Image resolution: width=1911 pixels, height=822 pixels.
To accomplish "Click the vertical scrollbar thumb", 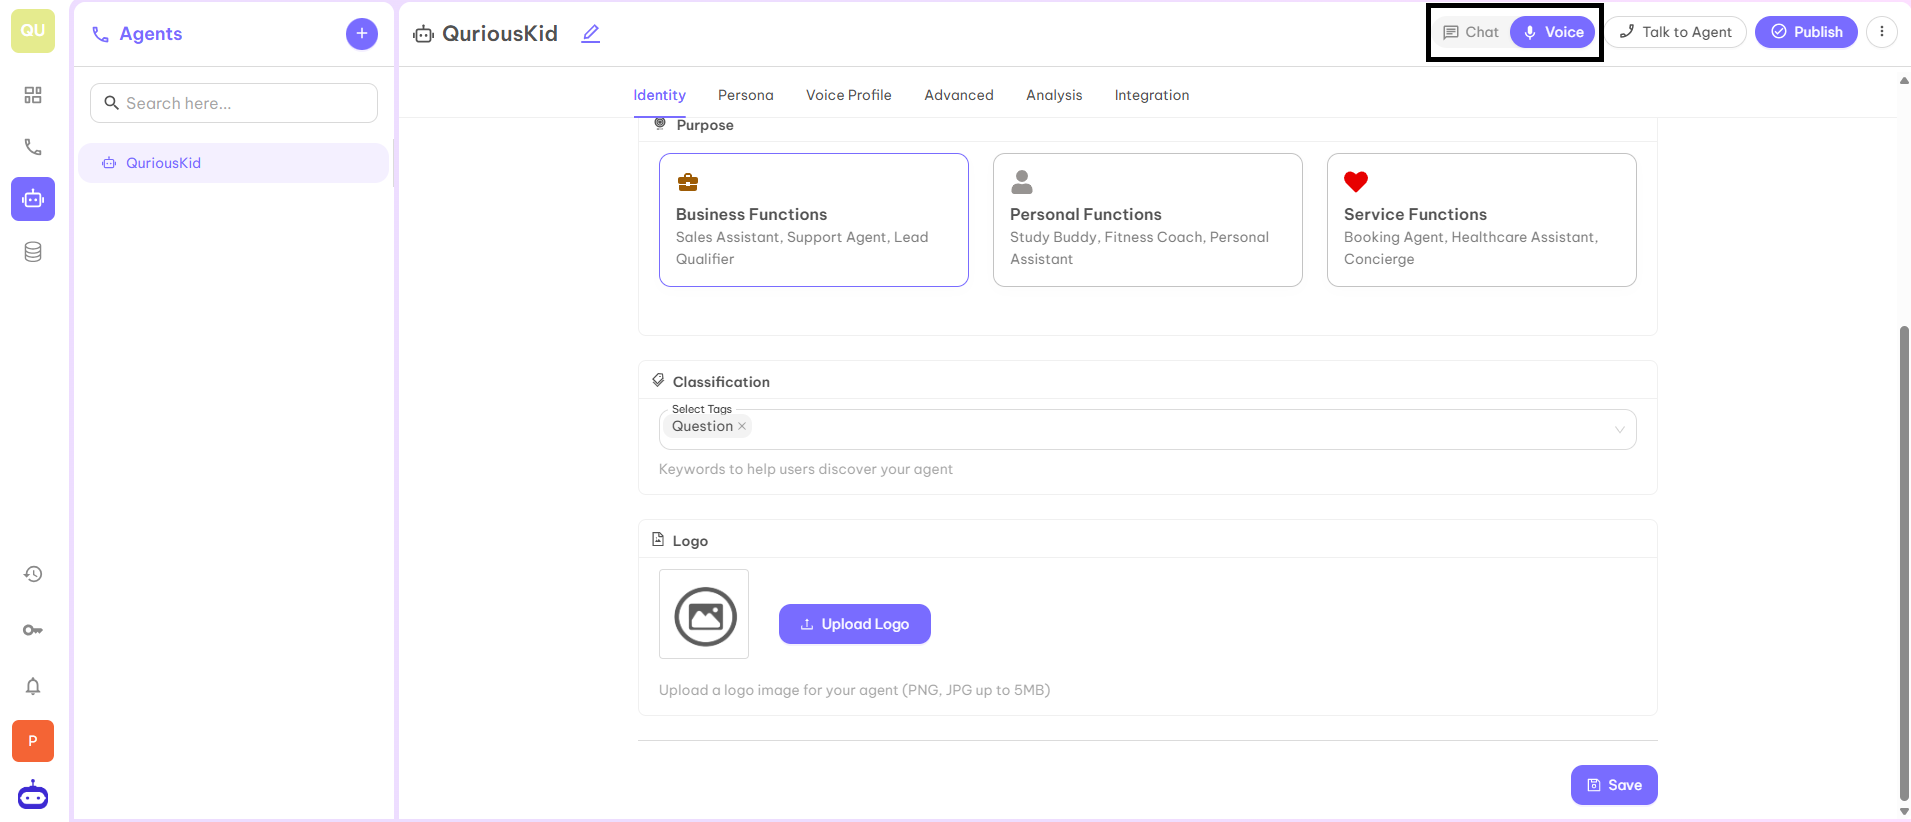I will [x=1904, y=563].
